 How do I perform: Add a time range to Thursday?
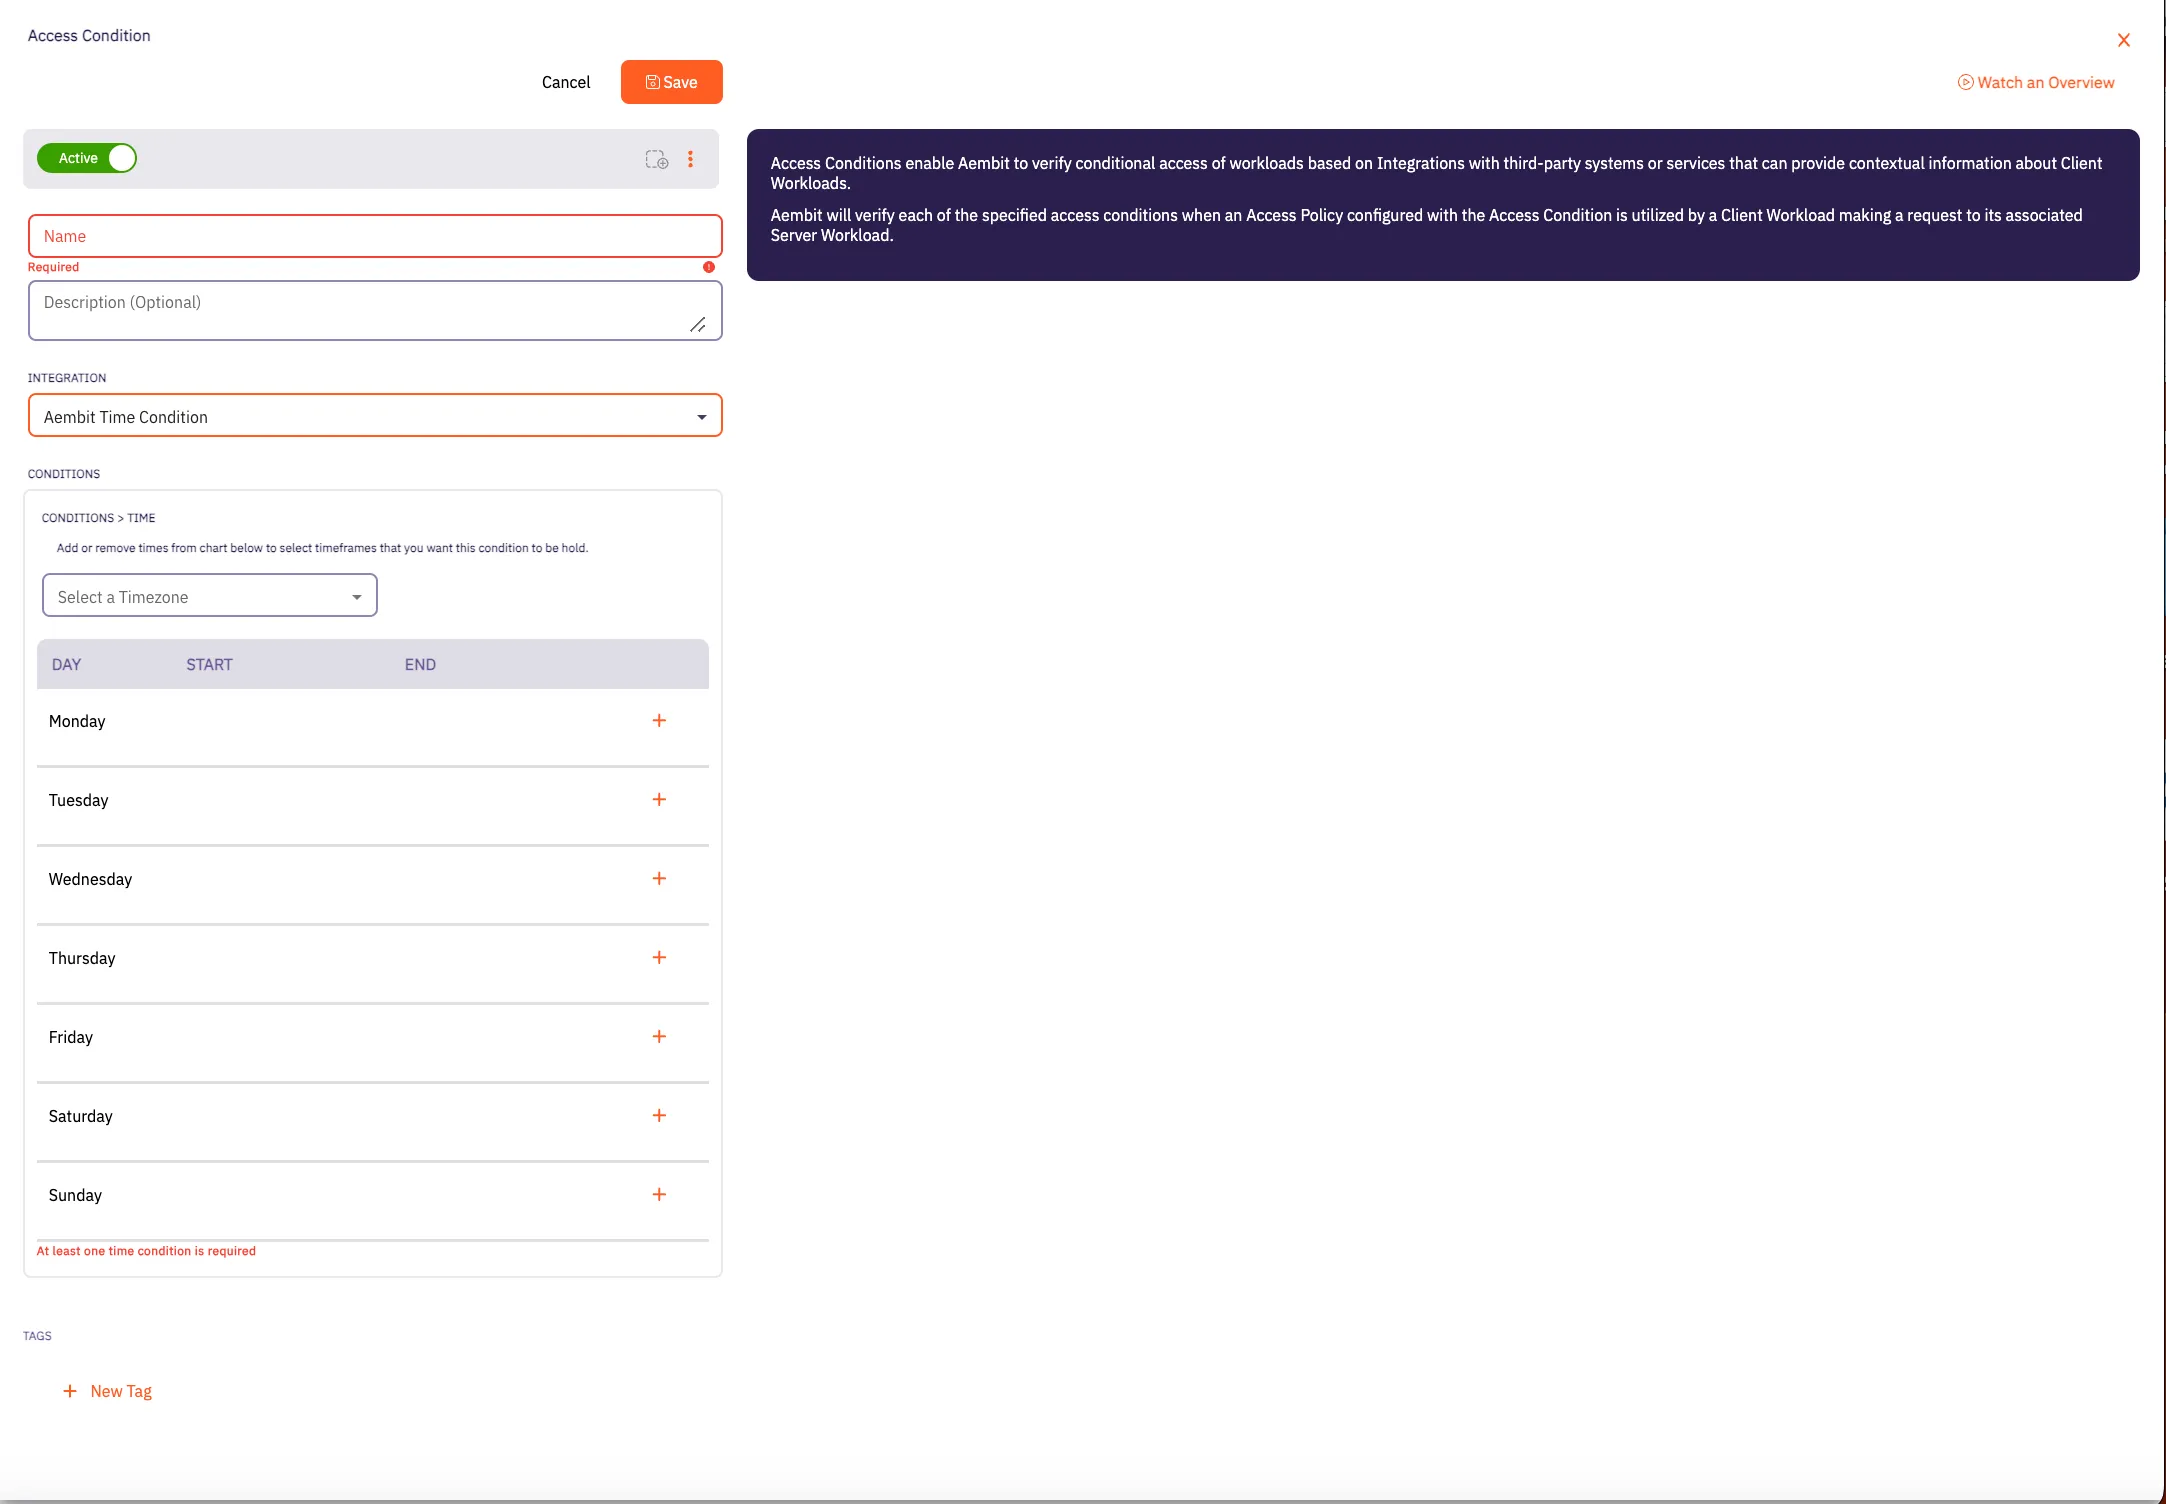[x=659, y=957]
